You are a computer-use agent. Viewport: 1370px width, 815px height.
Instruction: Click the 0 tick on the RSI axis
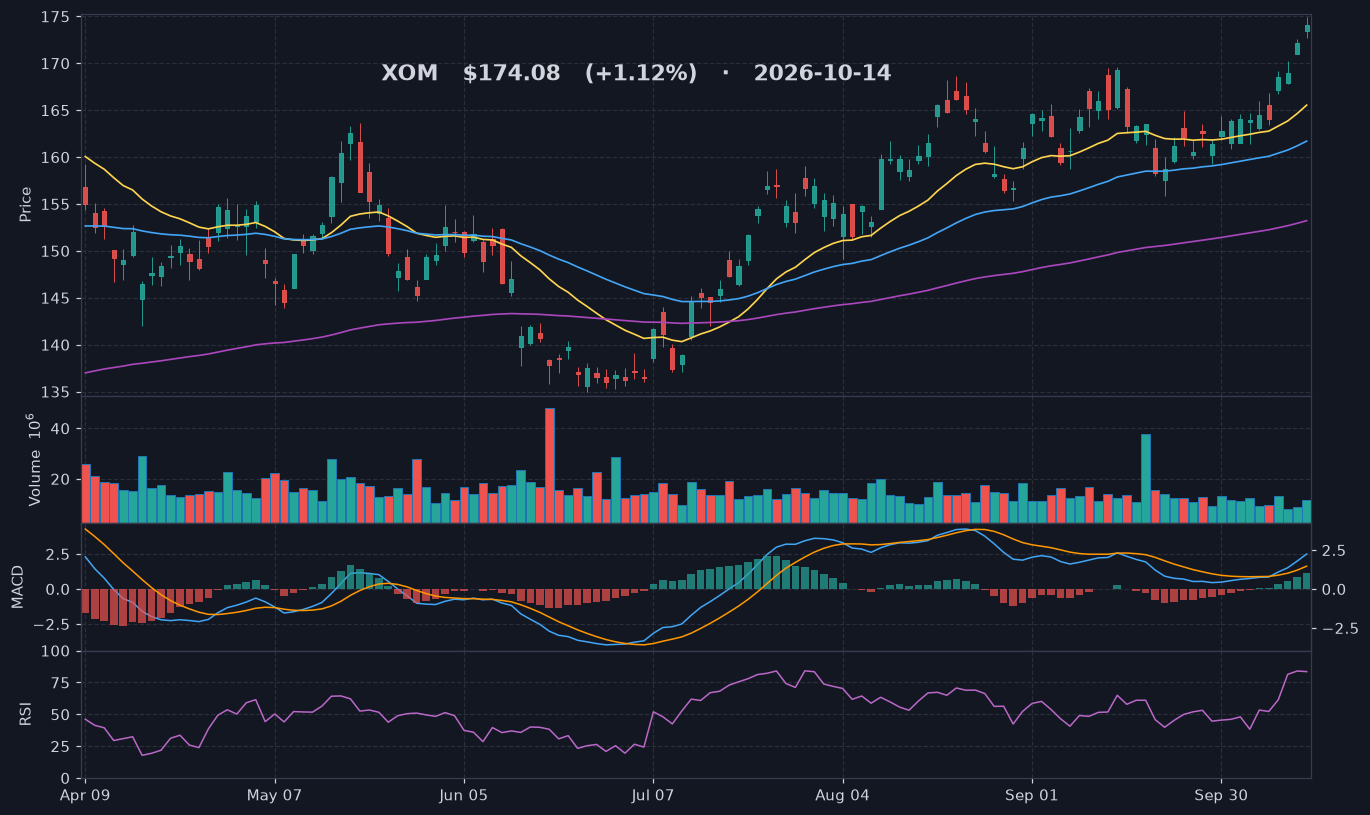tap(65, 779)
